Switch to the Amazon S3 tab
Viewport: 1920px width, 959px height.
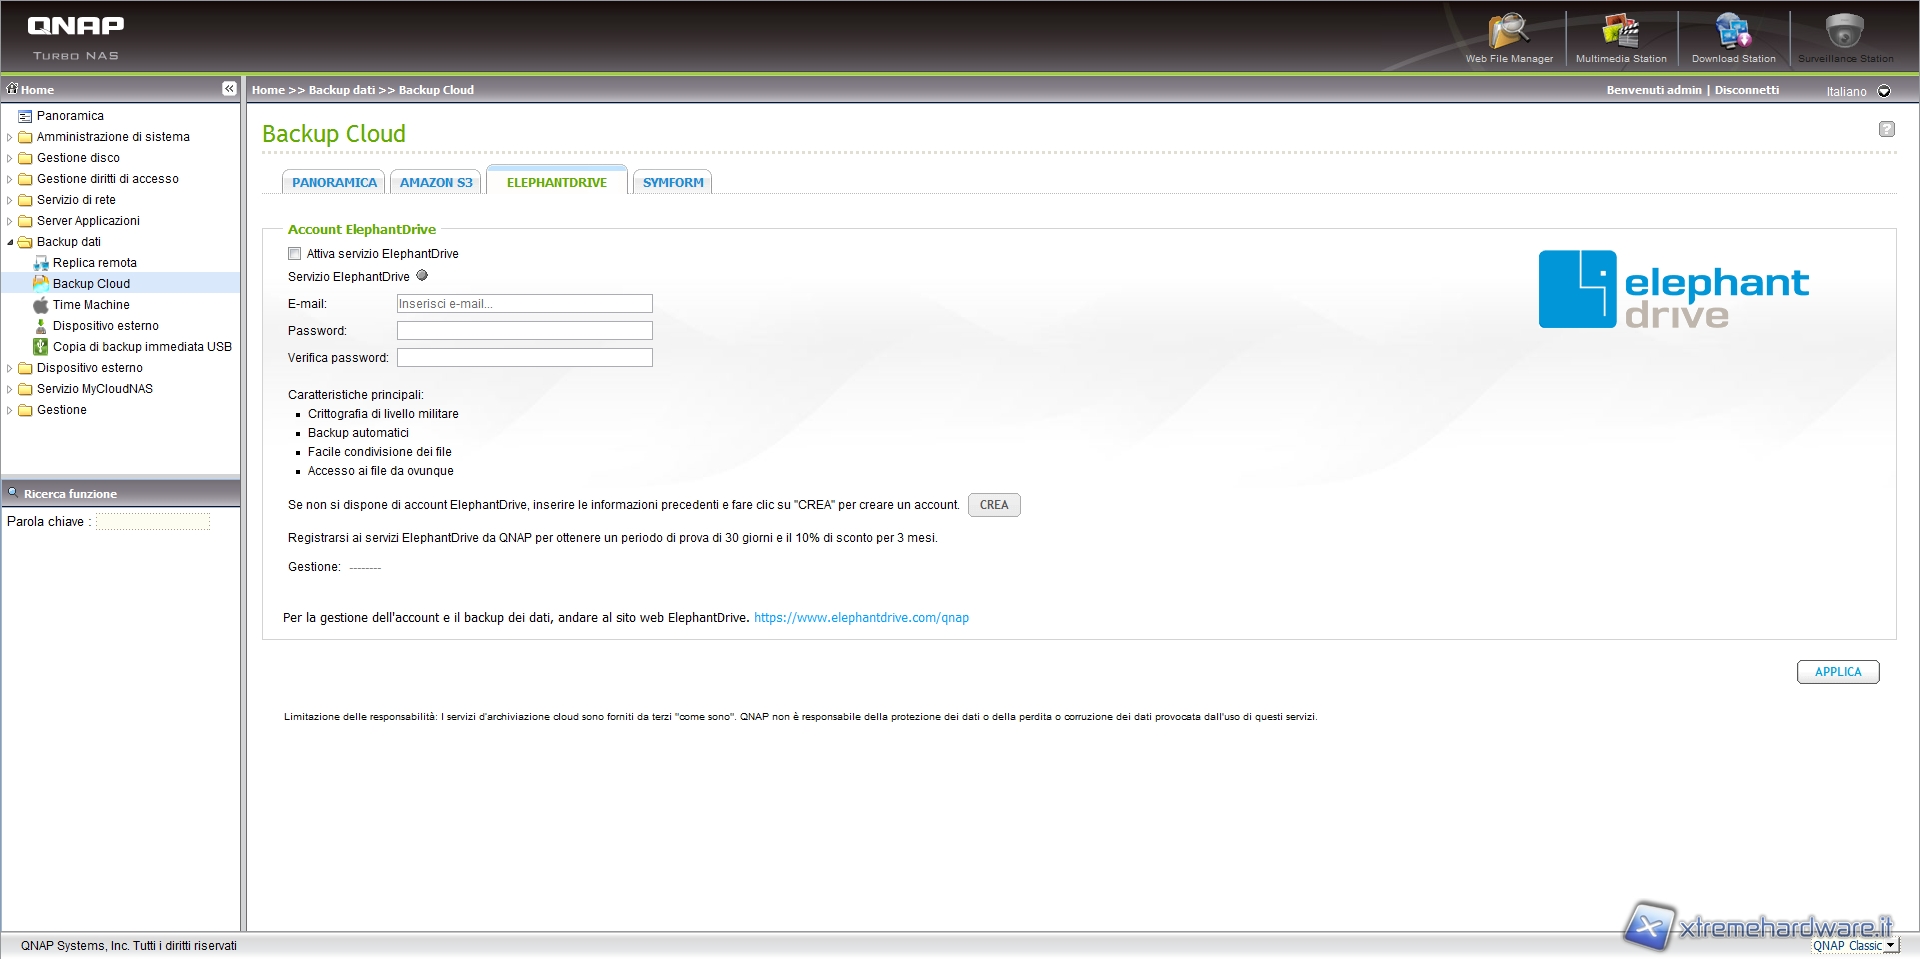tap(436, 183)
